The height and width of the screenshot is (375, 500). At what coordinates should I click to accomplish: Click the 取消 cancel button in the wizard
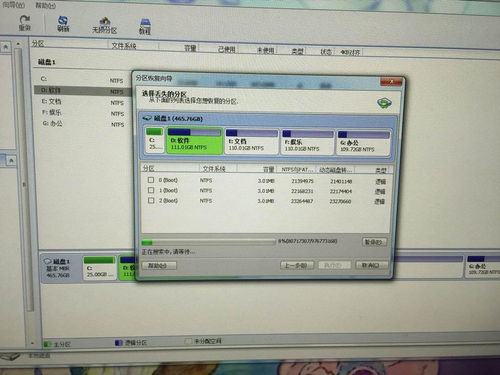371,265
